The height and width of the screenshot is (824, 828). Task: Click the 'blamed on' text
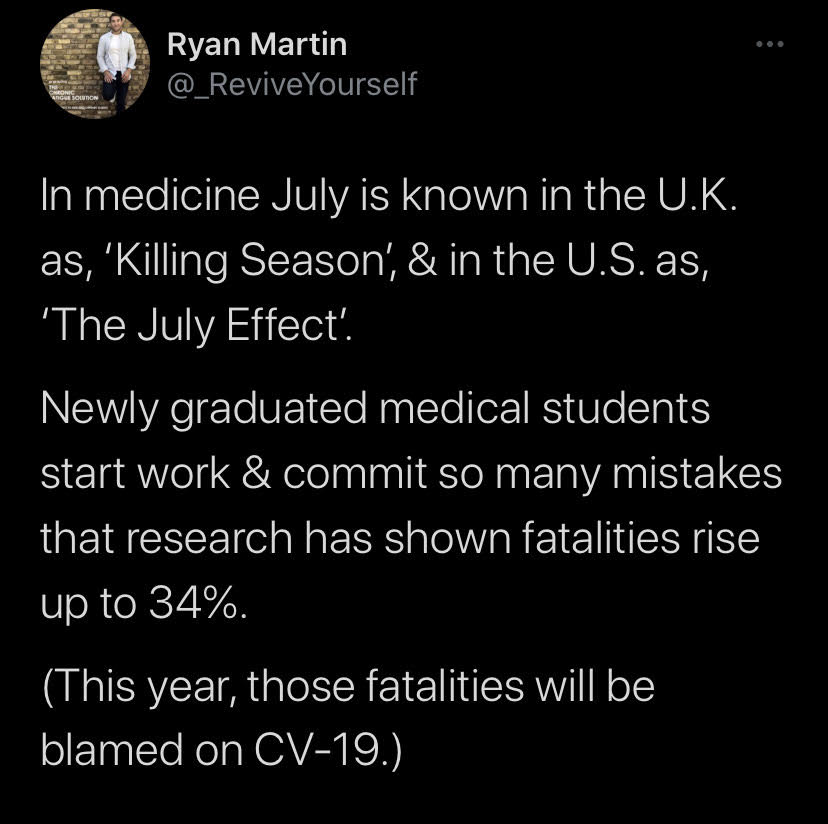pyautogui.click(x=142, y=750)
